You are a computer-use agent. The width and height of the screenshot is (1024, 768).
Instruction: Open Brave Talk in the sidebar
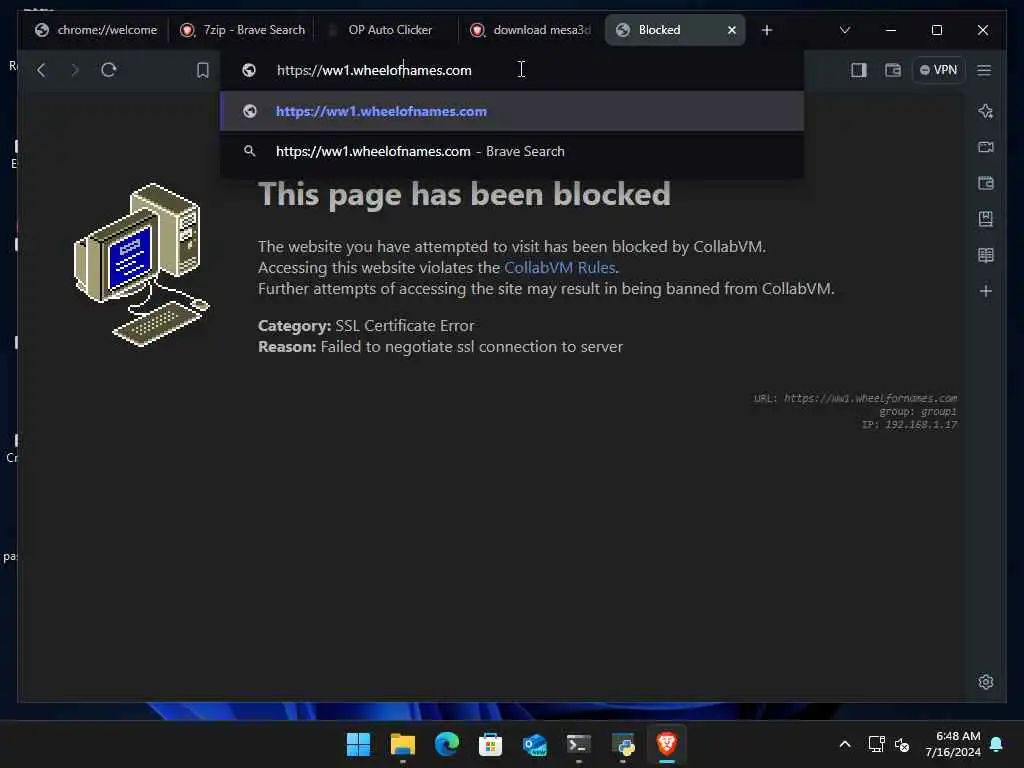click(x=985, y=147)
